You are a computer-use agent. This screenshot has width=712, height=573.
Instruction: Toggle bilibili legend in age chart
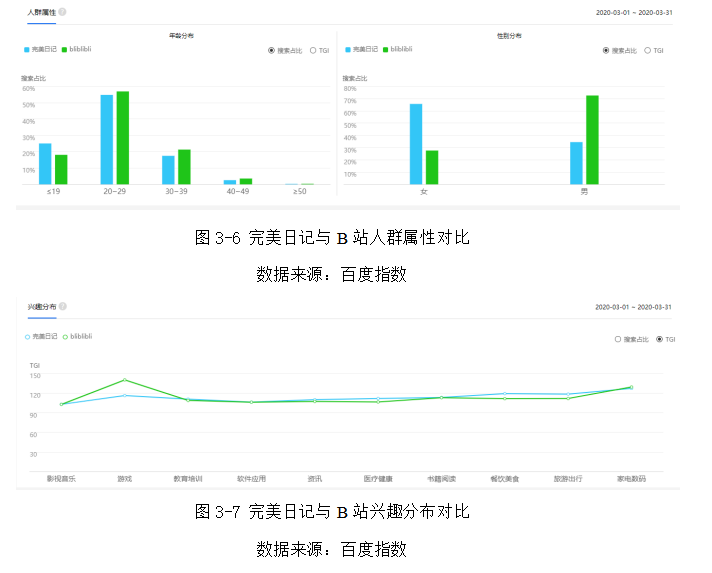pyautogui.click(x=77, y=49)
